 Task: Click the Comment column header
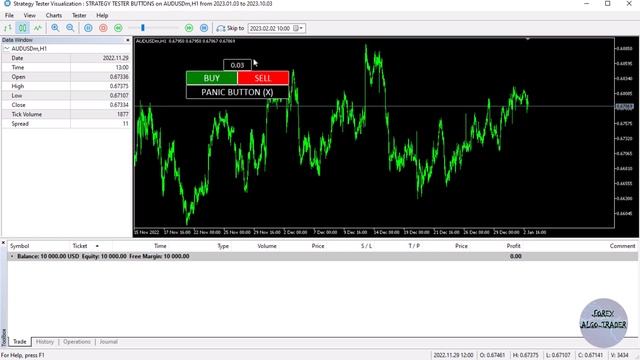622,246
